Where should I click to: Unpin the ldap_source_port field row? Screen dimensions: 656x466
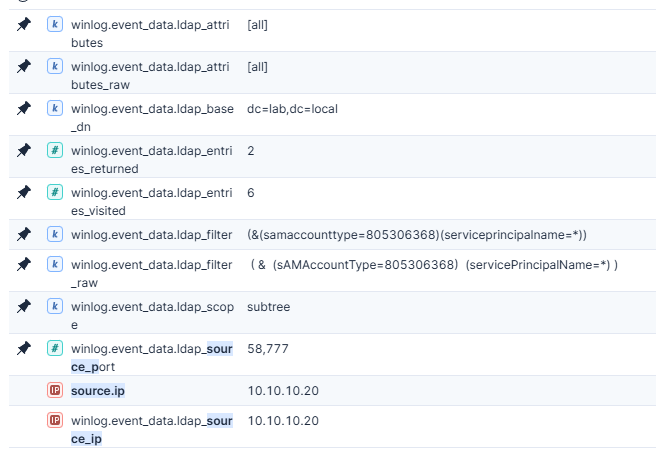coord(24,348)
